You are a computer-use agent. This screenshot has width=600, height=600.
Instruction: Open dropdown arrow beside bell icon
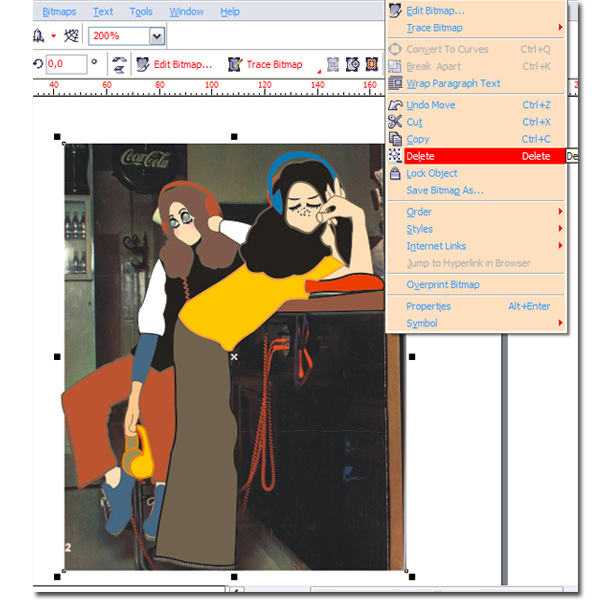coord(54,36)
